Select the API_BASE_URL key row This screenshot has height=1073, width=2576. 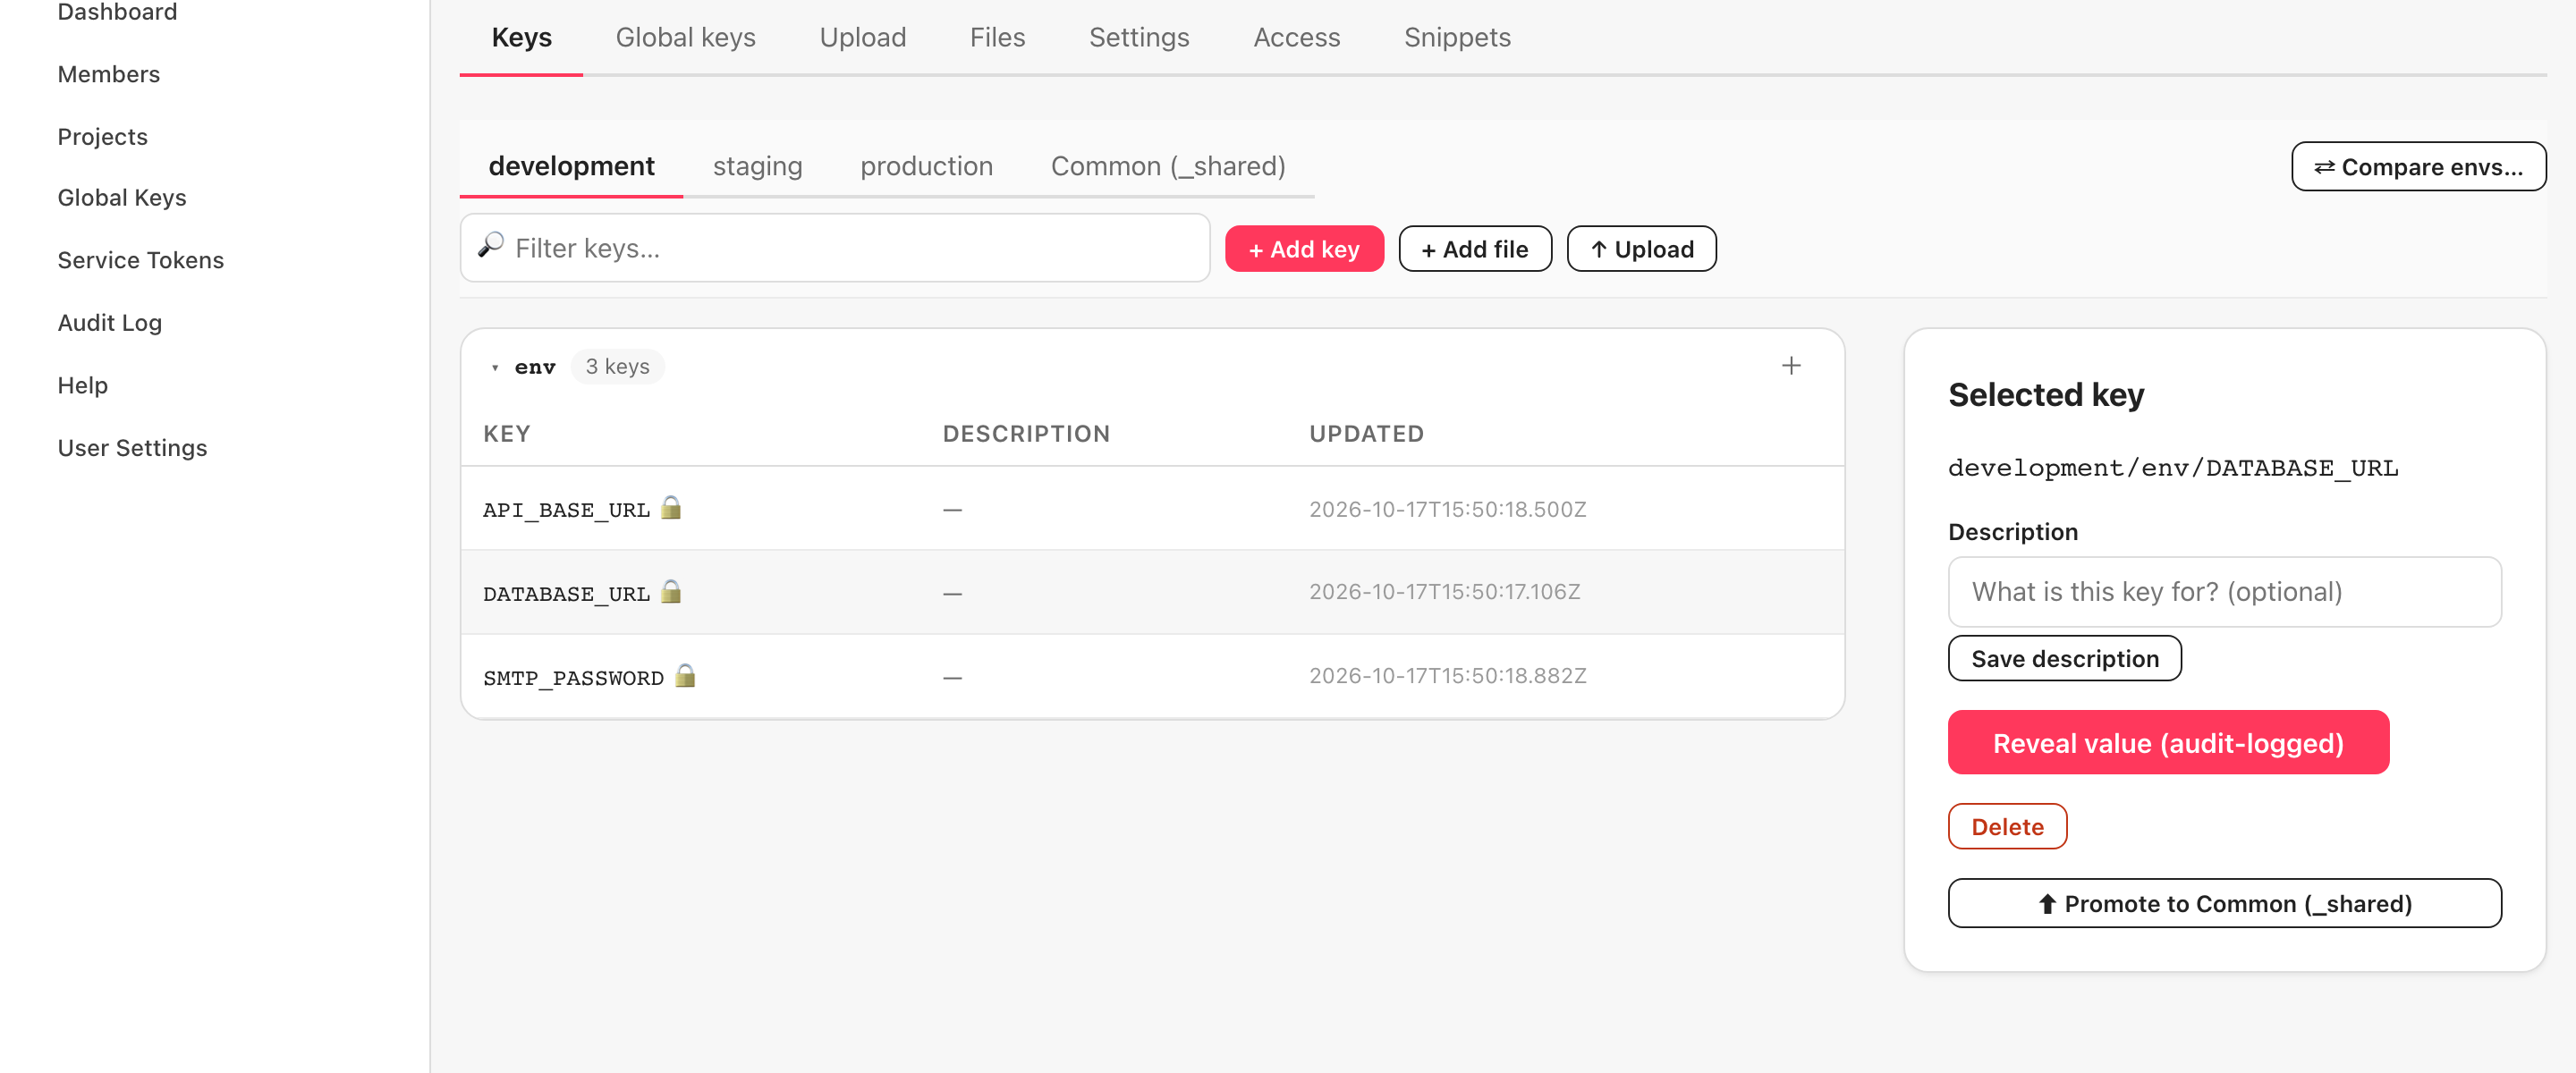coord(1152,509)
